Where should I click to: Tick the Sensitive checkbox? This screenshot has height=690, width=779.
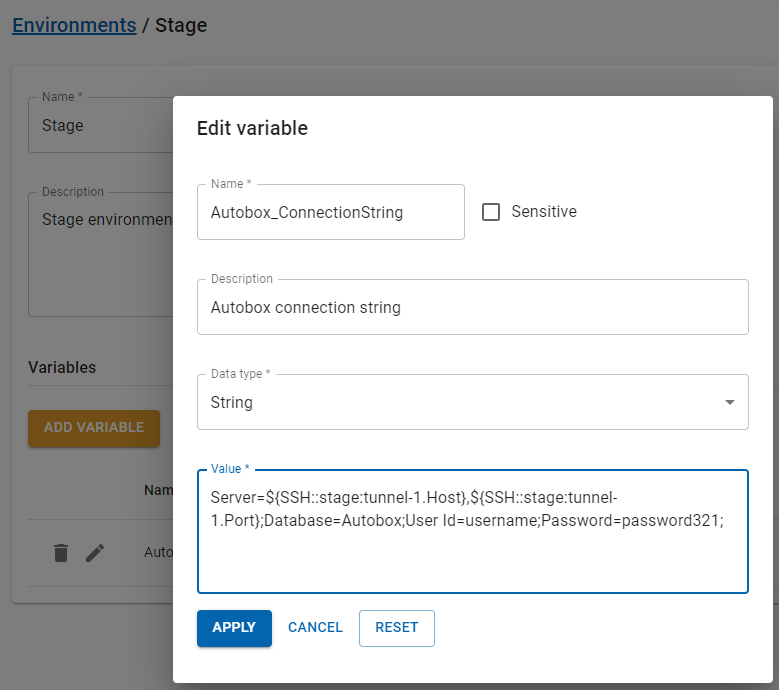[x=491, y=212]
